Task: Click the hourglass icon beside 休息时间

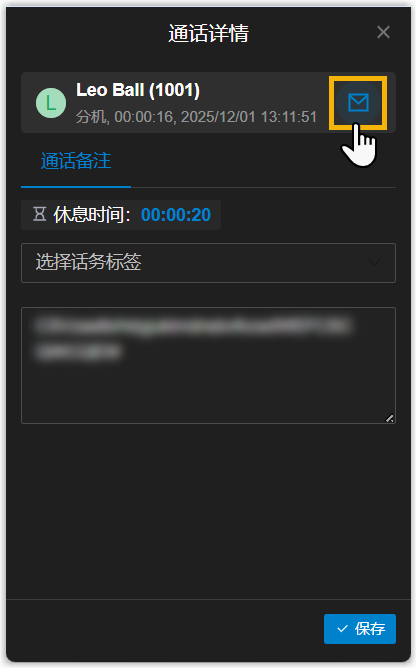Action: [x=40, y=214]
